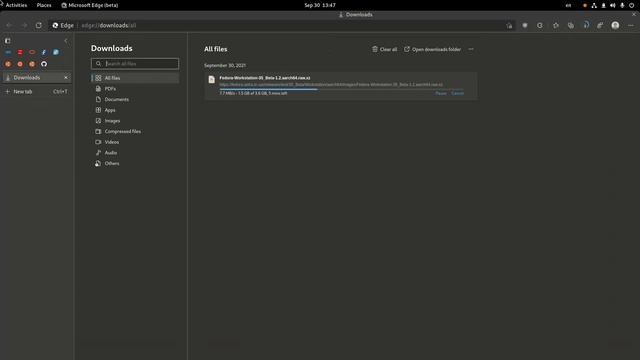Click the microphone icon in top bar
Image resolution: width=640 pixels, height=360 pixels.
[622, 5]
